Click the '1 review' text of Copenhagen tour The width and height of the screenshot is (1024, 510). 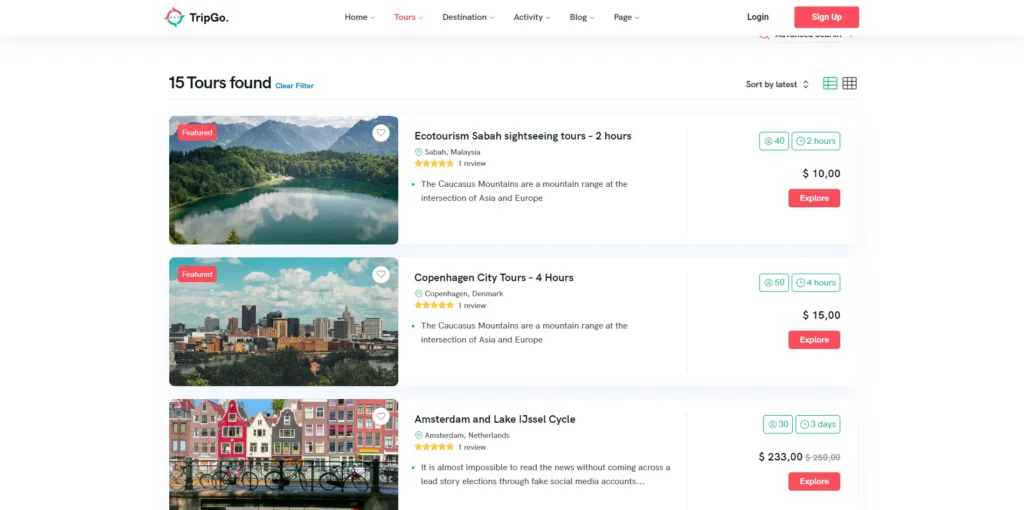(472, 305)
